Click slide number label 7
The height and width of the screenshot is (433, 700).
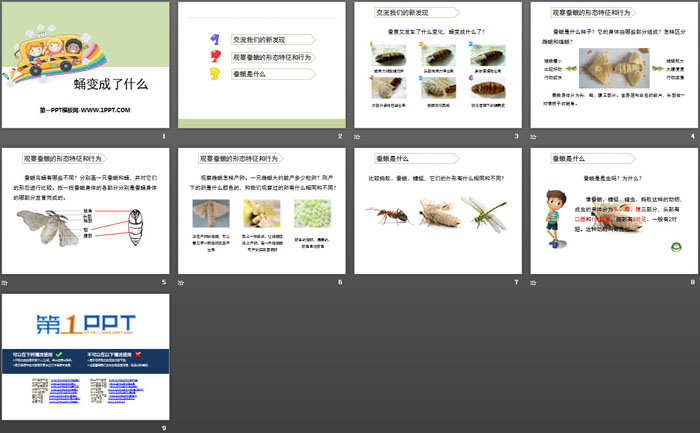click(x=517, y=282)
